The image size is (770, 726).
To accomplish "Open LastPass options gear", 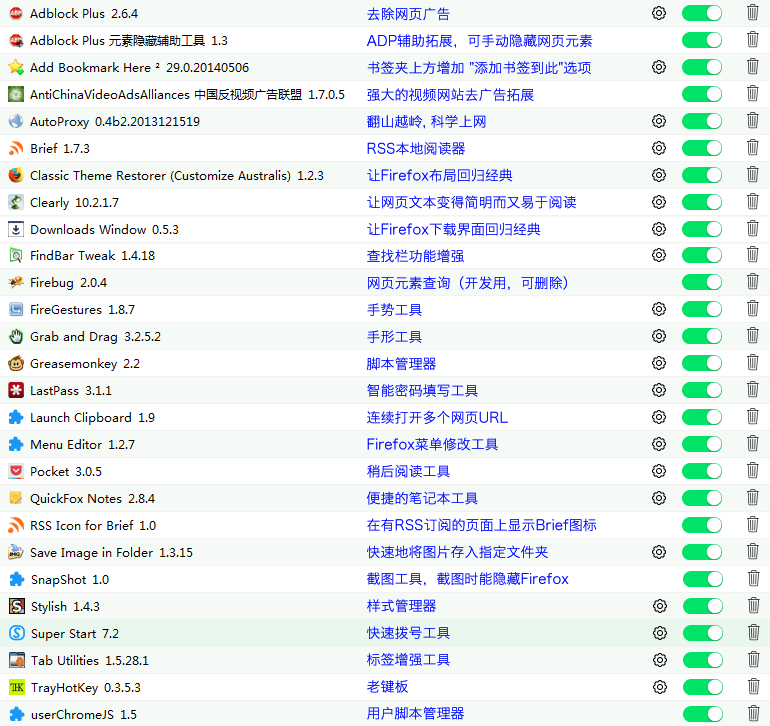I will coord(659,391).
